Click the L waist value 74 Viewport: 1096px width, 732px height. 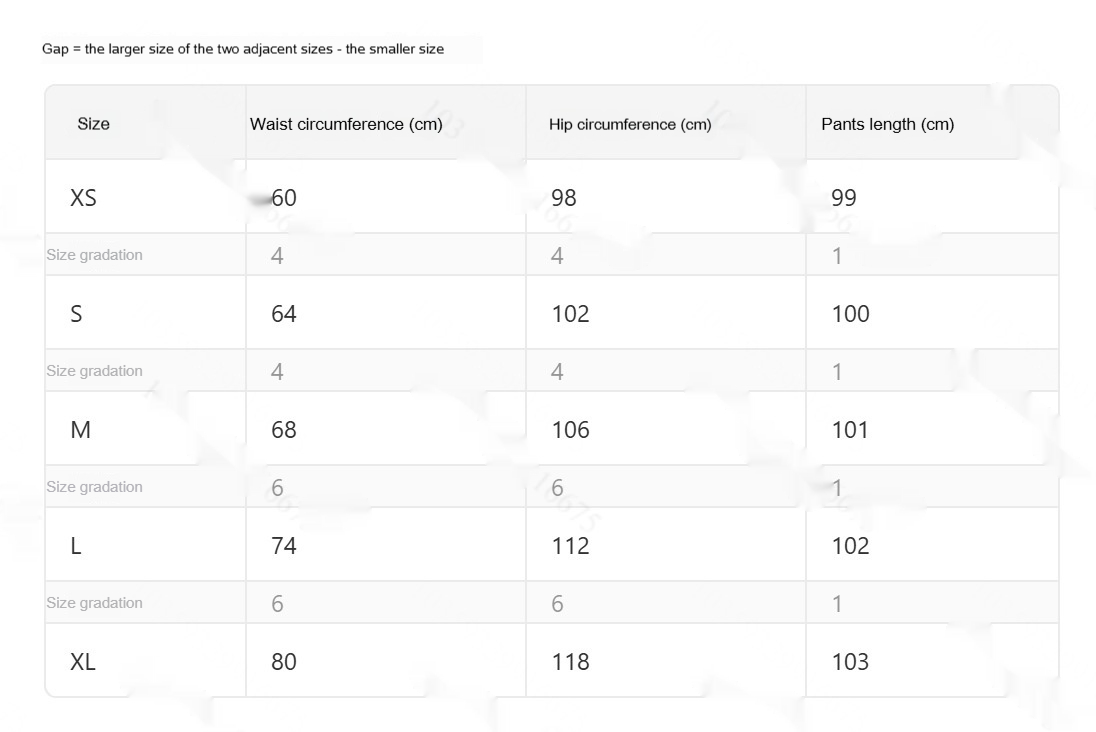tap(284, 546)
